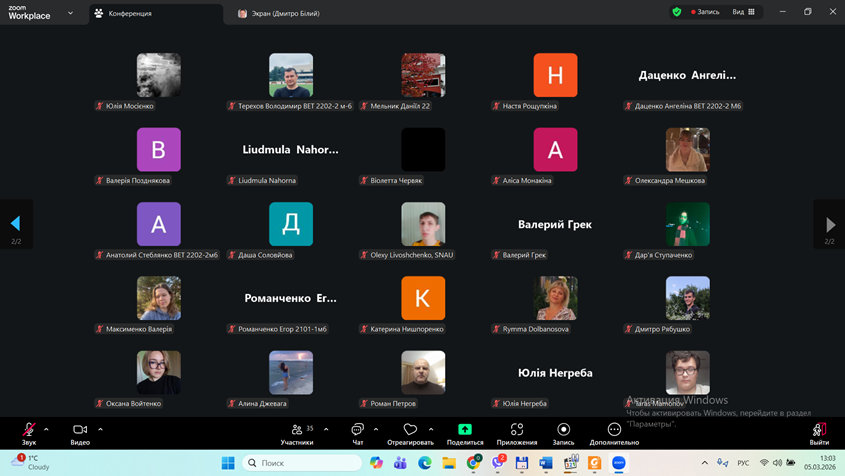The image size is (845, 476).
Task: Open the Приложения apps icon
Action: point(517,430)
